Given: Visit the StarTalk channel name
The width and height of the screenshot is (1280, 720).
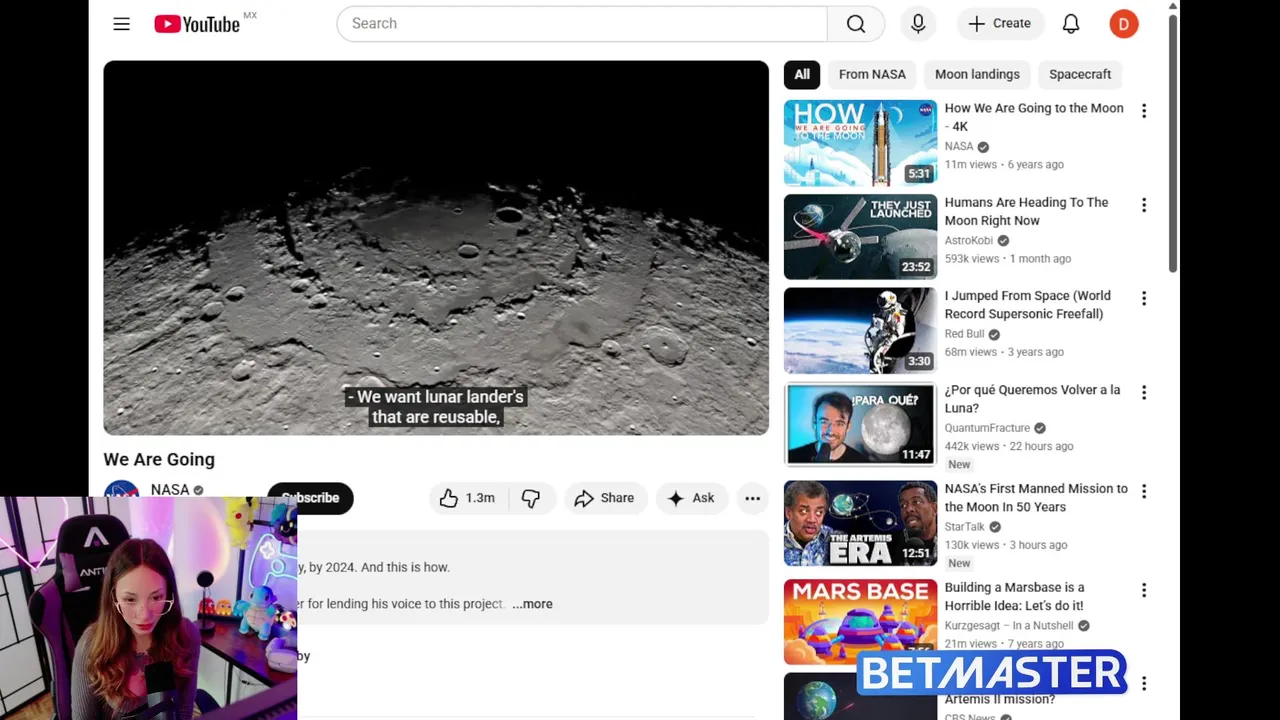Looking at the screenshot, I should click(965, 527).
